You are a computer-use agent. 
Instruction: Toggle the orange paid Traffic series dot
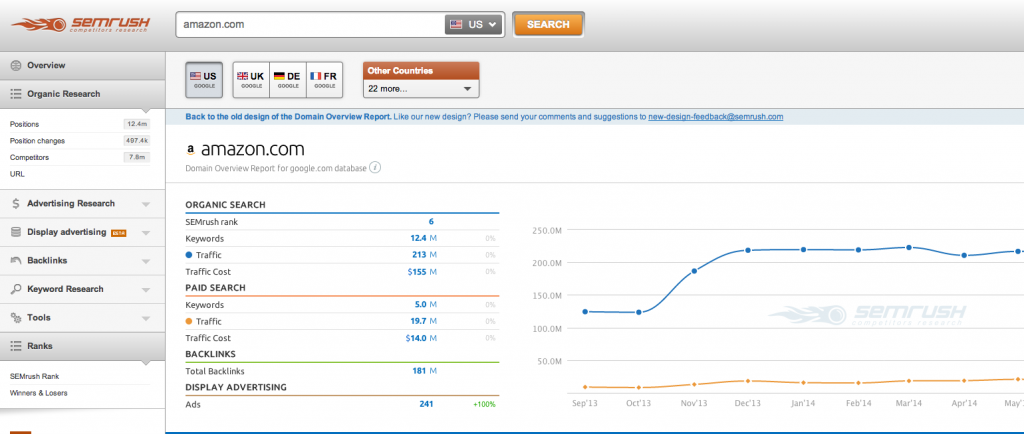tap(189, 322)
